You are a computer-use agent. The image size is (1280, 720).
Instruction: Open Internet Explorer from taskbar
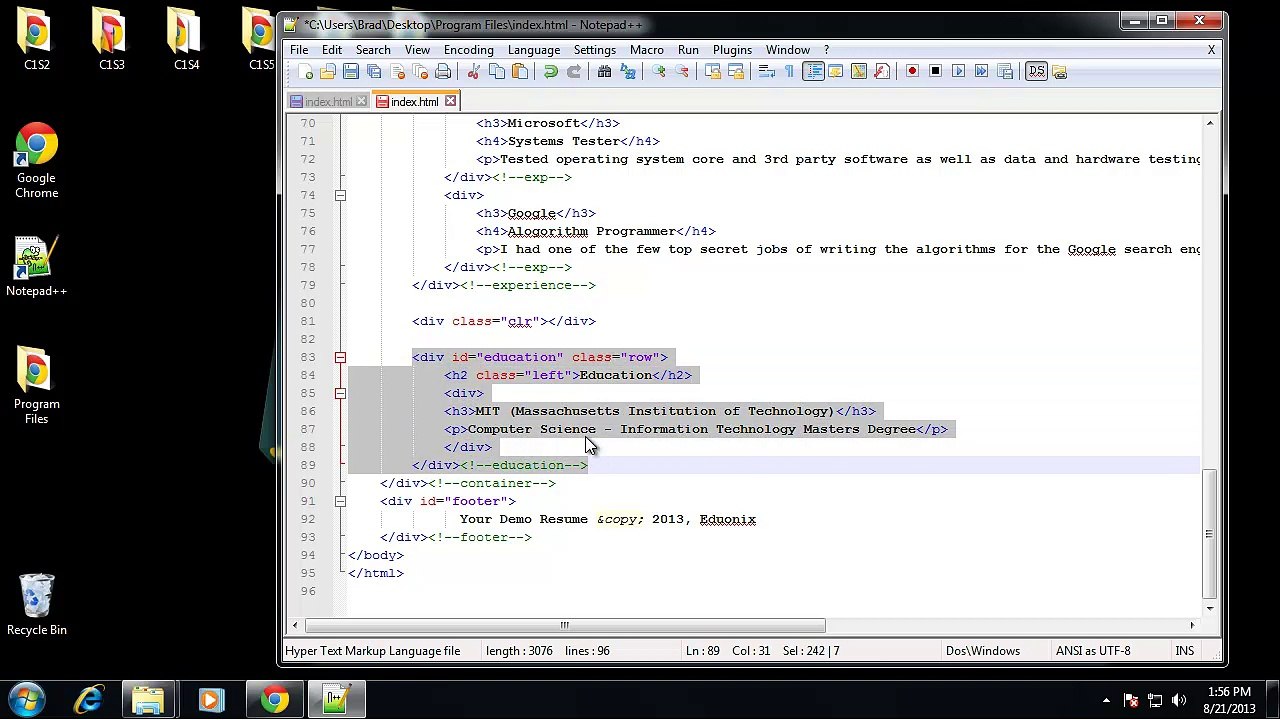click(88, 699)
